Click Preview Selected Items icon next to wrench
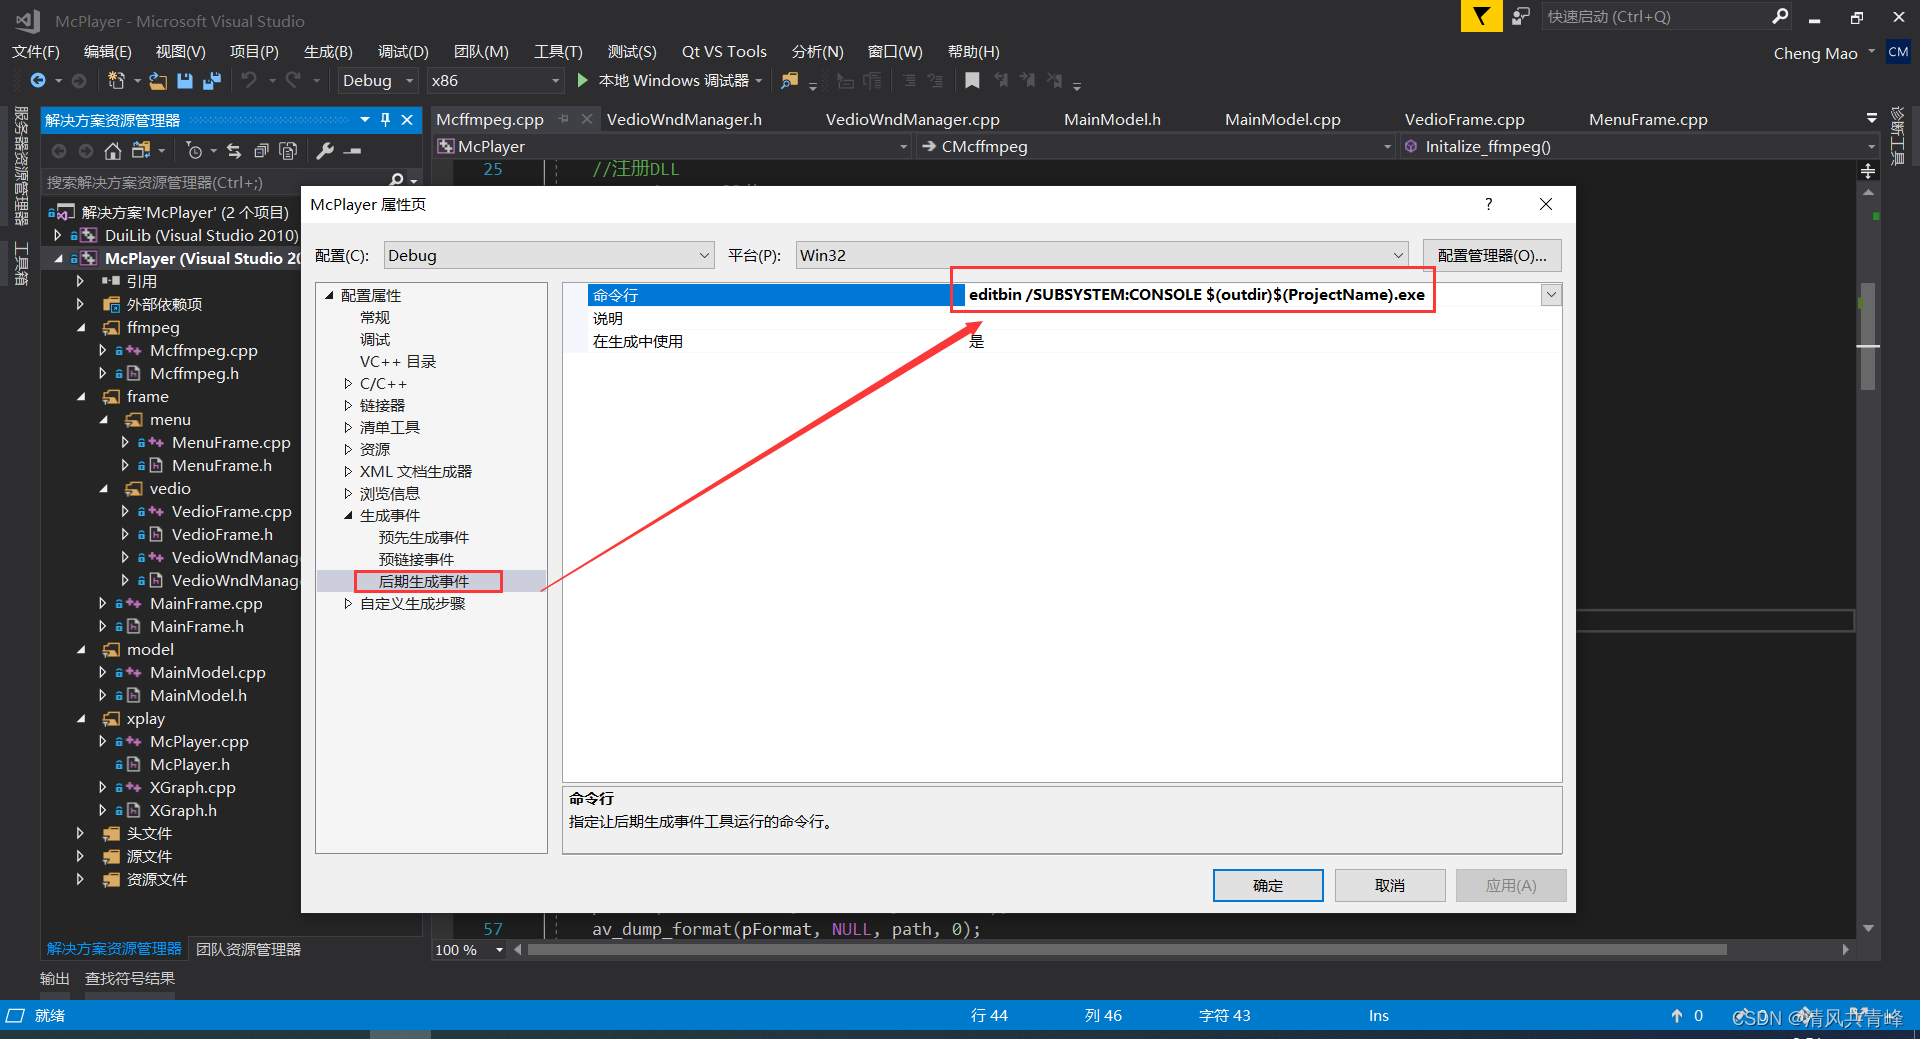This screenshot has height=1039, width=1920. click(x=352, y=151)
